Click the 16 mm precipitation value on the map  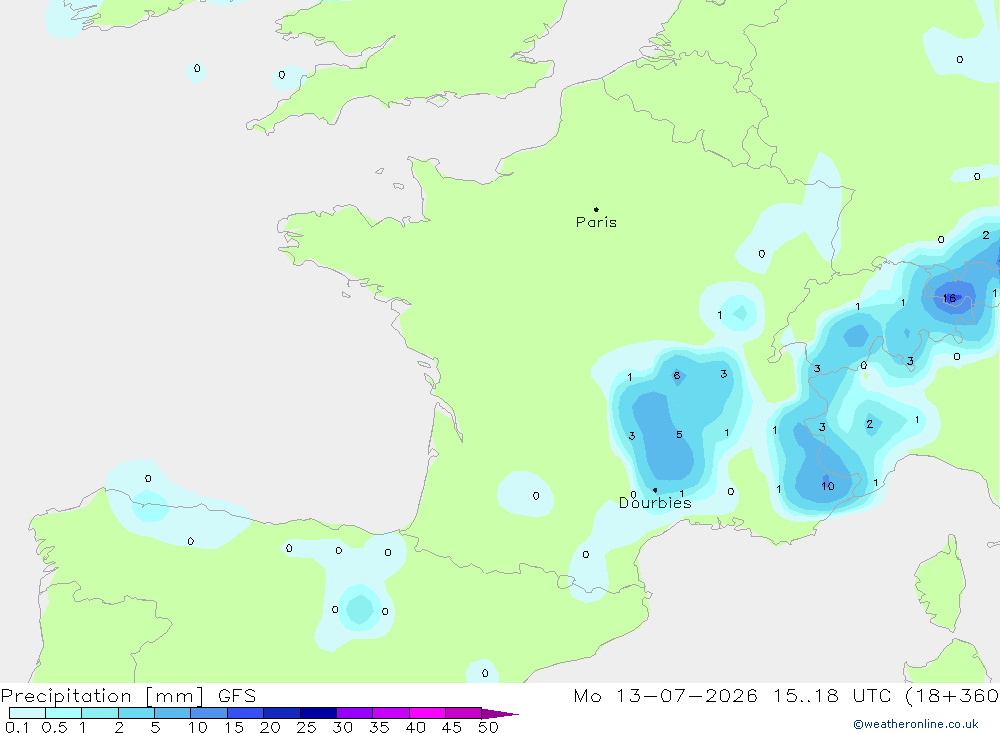[x=949, y=298]
